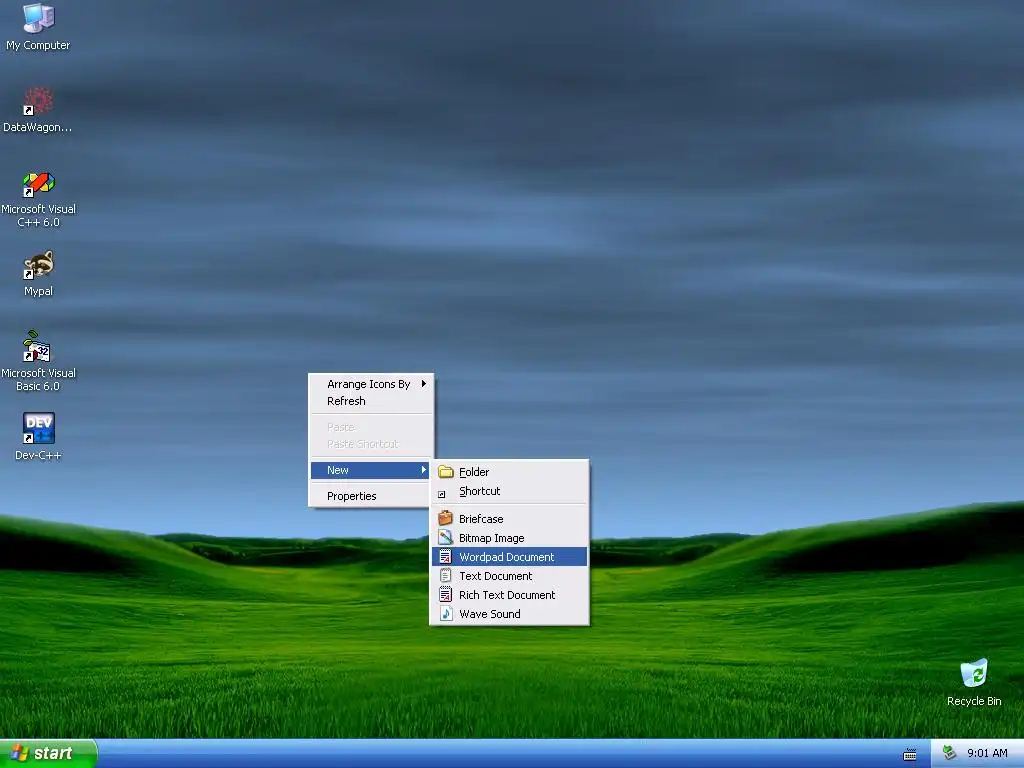Select Microsoft Visual Basic 6.0 icon

click(38, 362)
